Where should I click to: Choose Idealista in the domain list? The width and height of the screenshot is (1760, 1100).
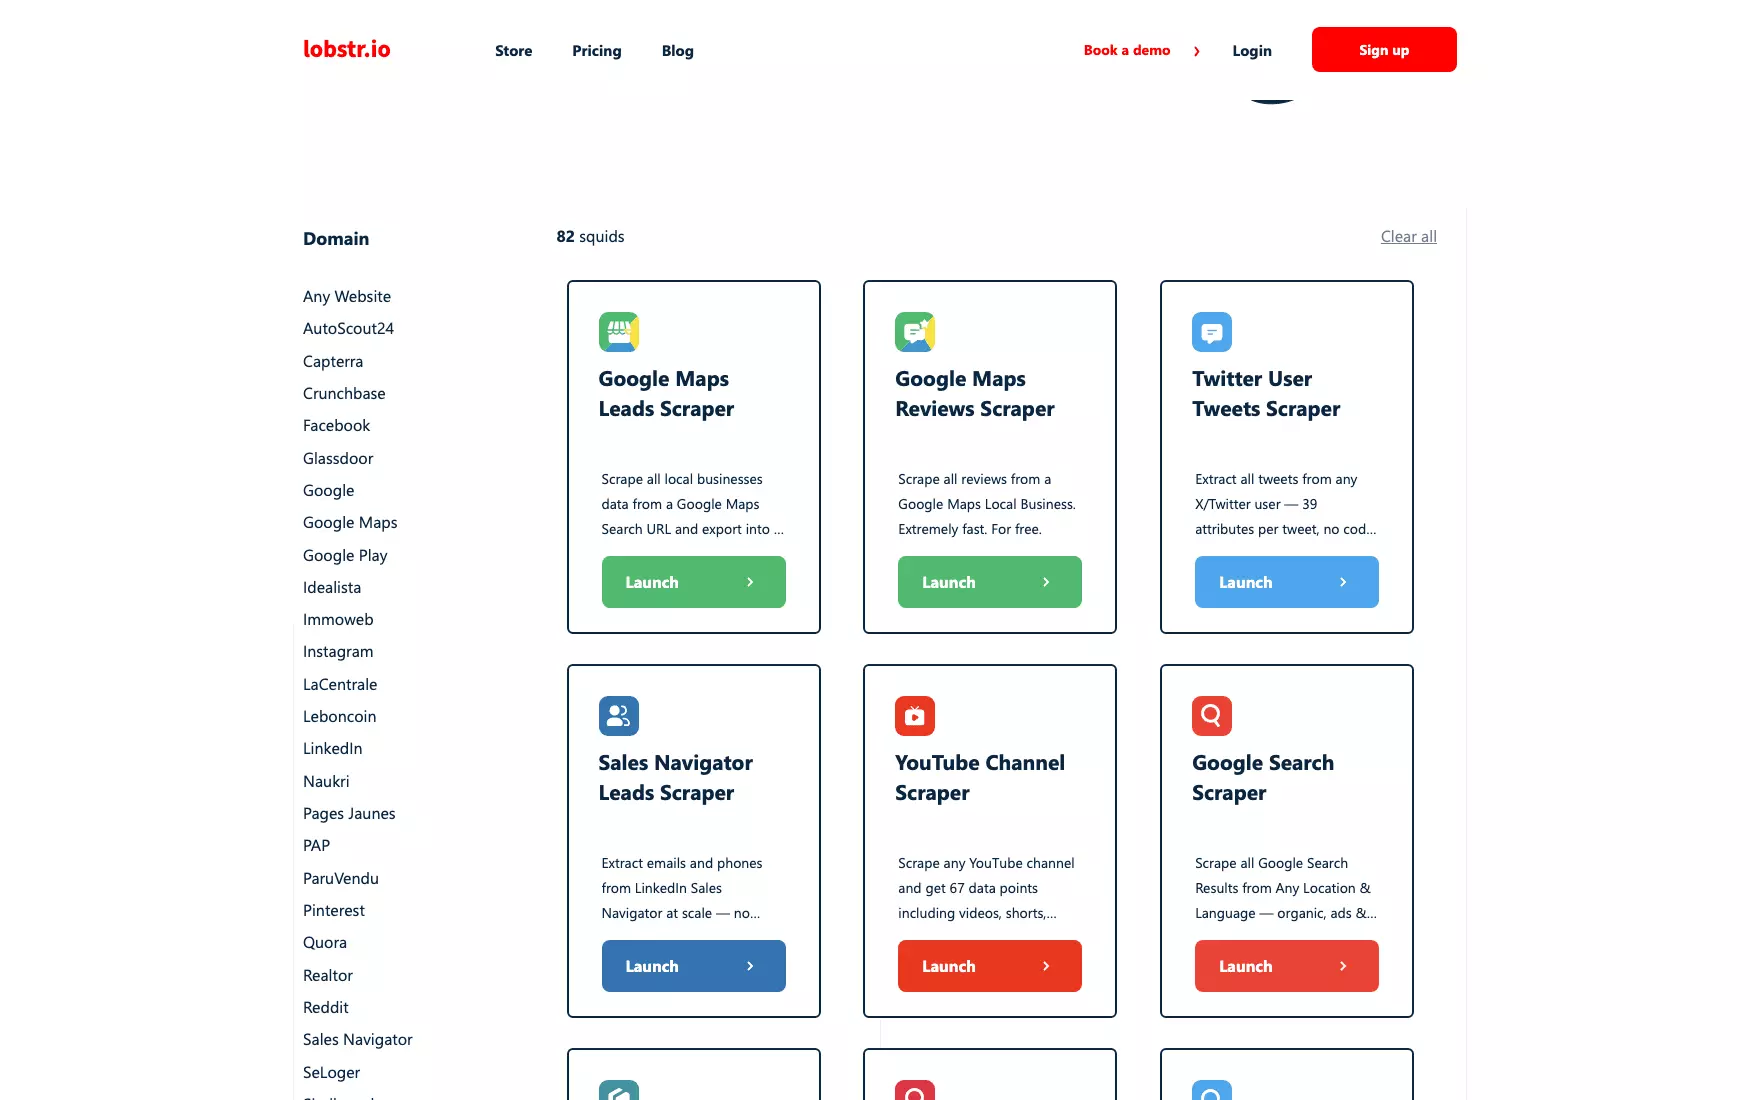pyautogui.click(x=331, y=588)
